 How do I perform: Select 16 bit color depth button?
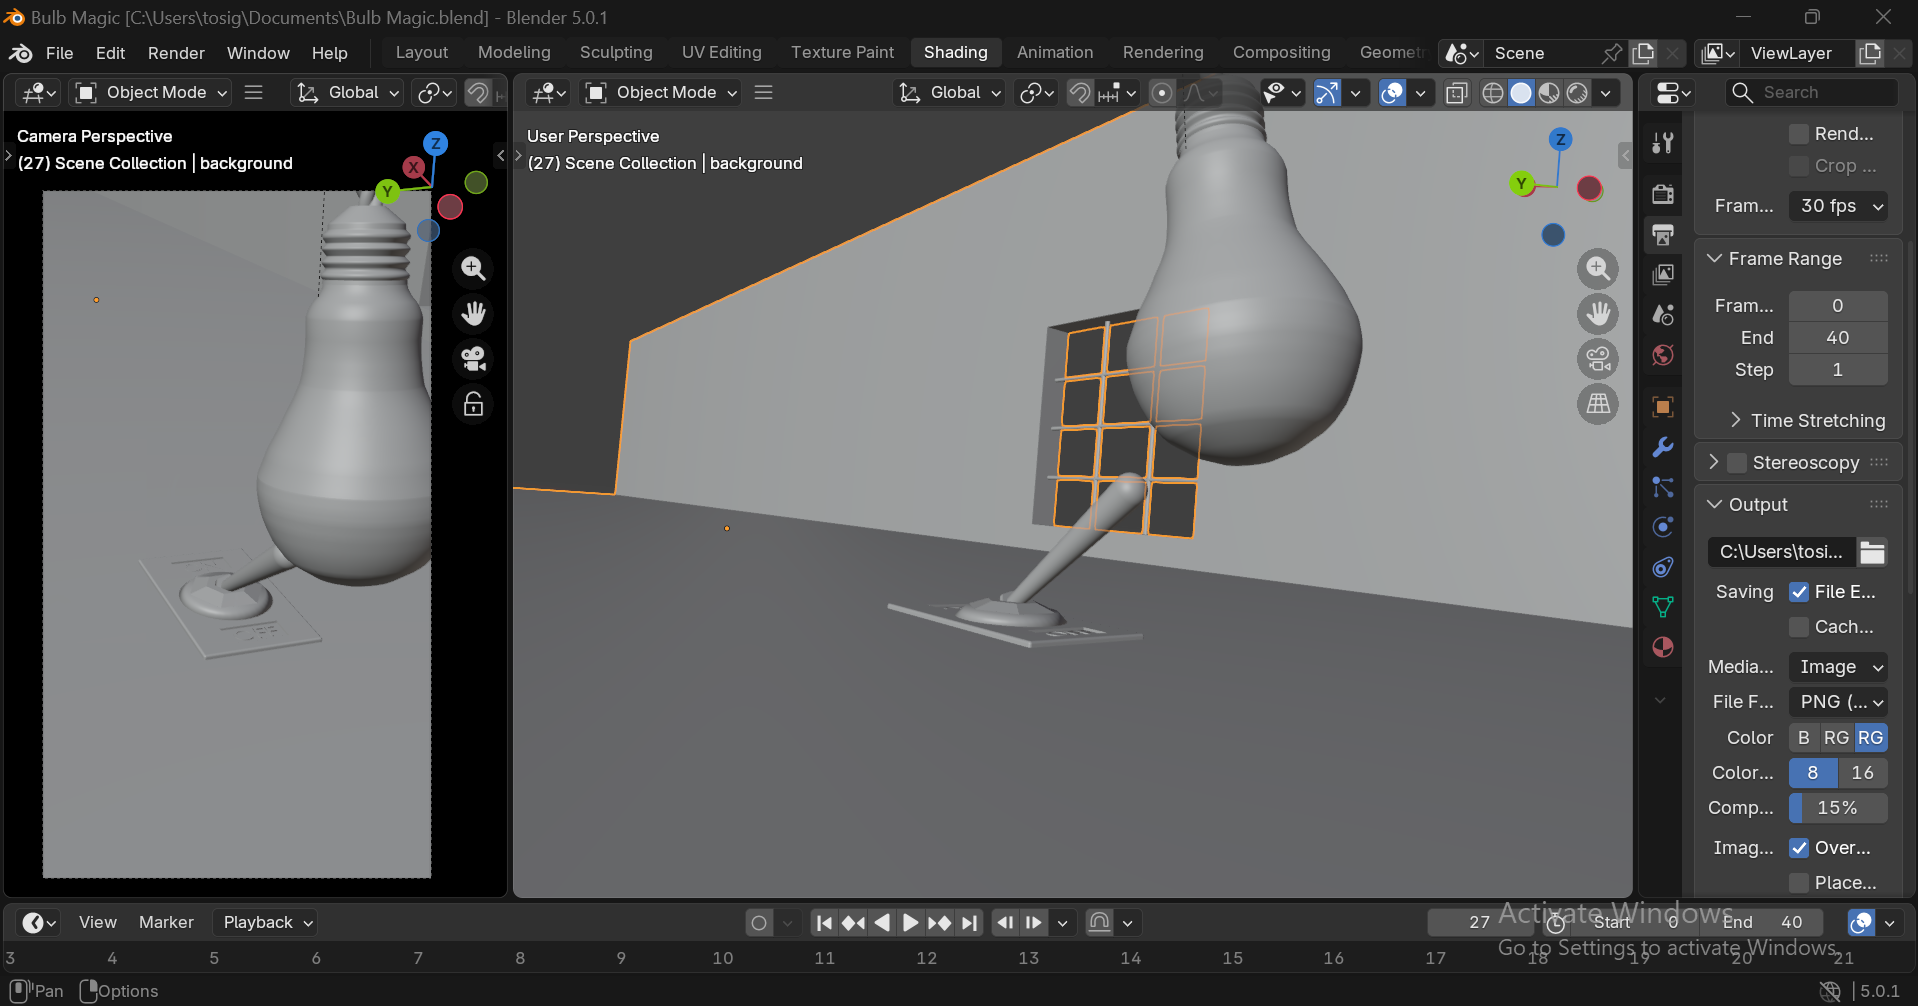click(x=1862, y=773)
